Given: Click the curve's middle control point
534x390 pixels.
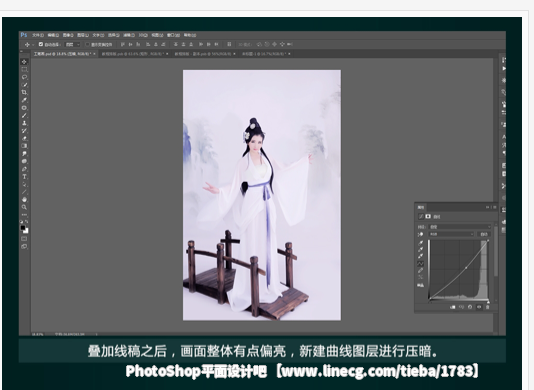Looking at the screenshot, I should [x=466, y=268].
